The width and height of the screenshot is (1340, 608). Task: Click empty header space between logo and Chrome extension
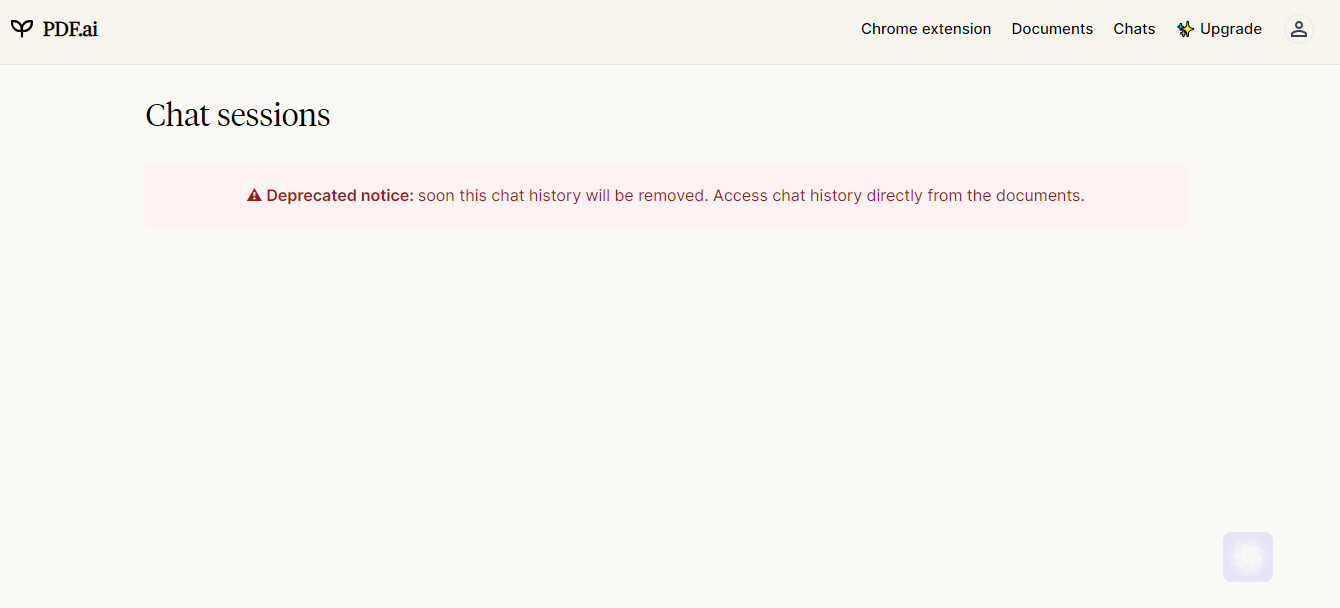tap(480, 29)
